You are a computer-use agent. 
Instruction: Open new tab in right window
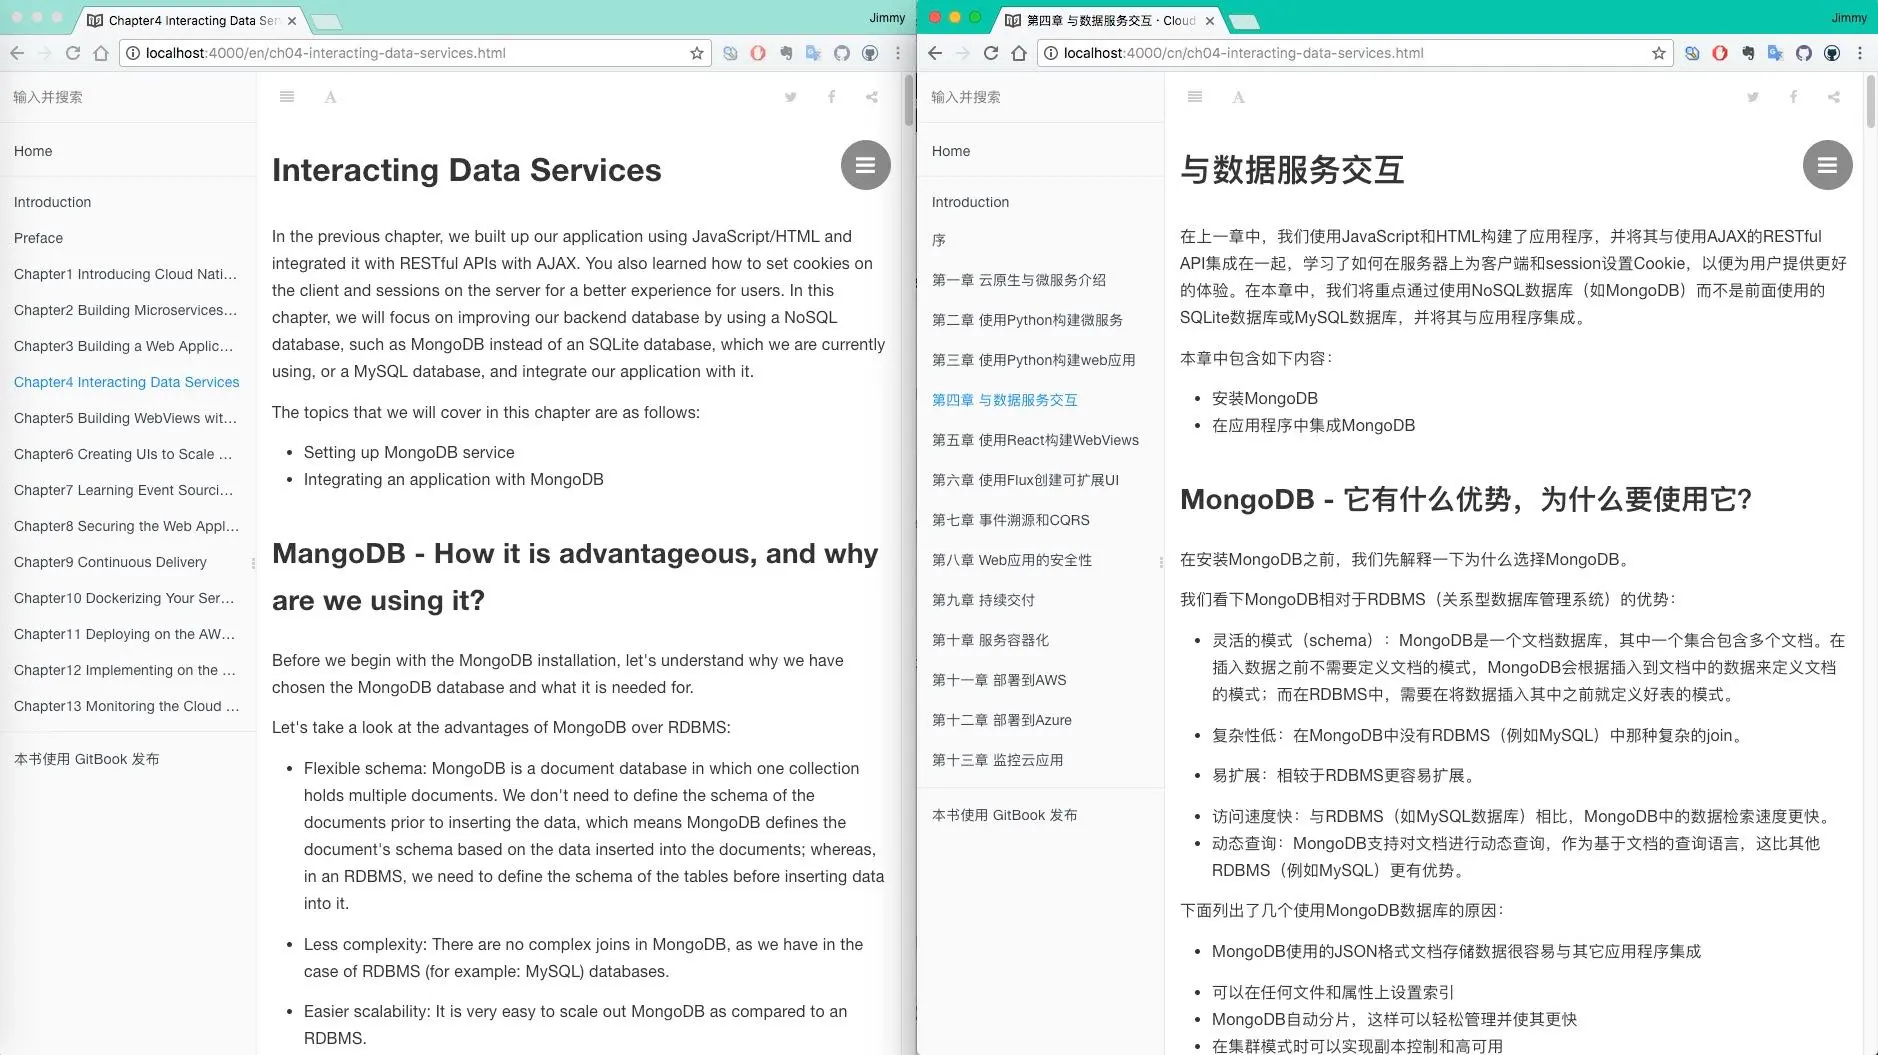pyautogui.click(x=1244, y=22)
